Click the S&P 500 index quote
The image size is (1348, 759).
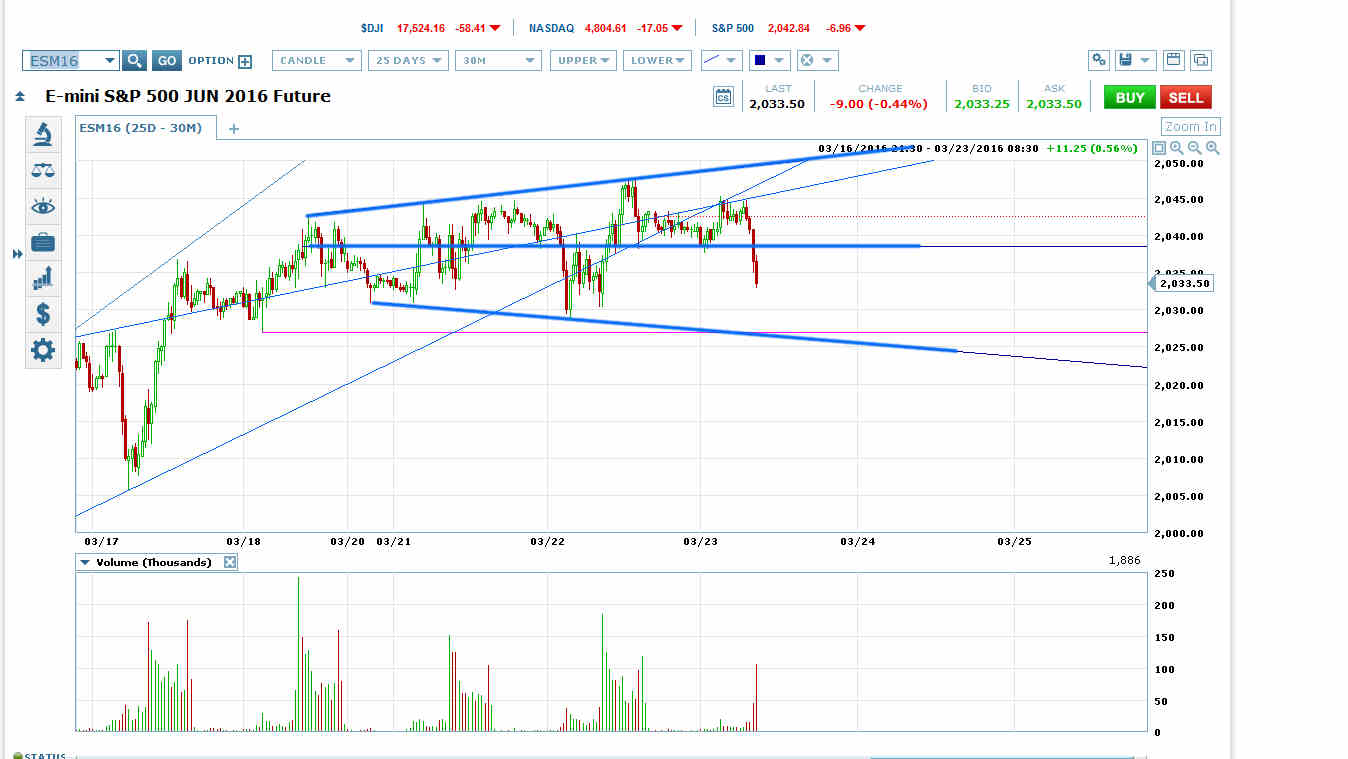789,28
